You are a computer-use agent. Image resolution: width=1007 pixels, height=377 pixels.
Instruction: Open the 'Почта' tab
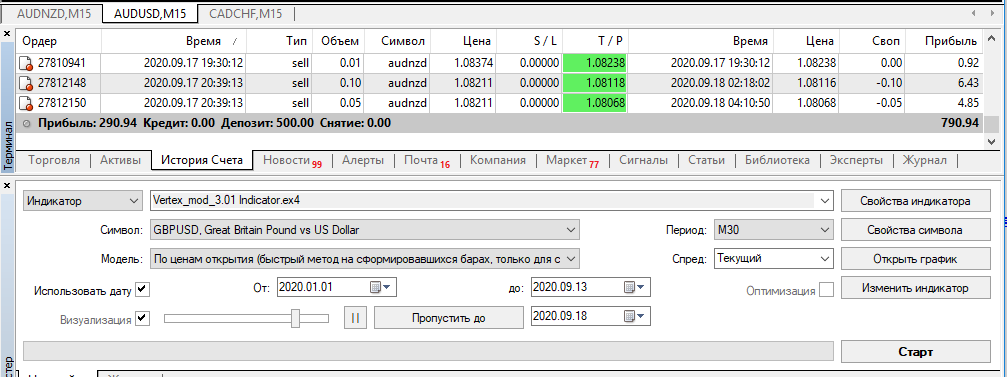[426, 160]
